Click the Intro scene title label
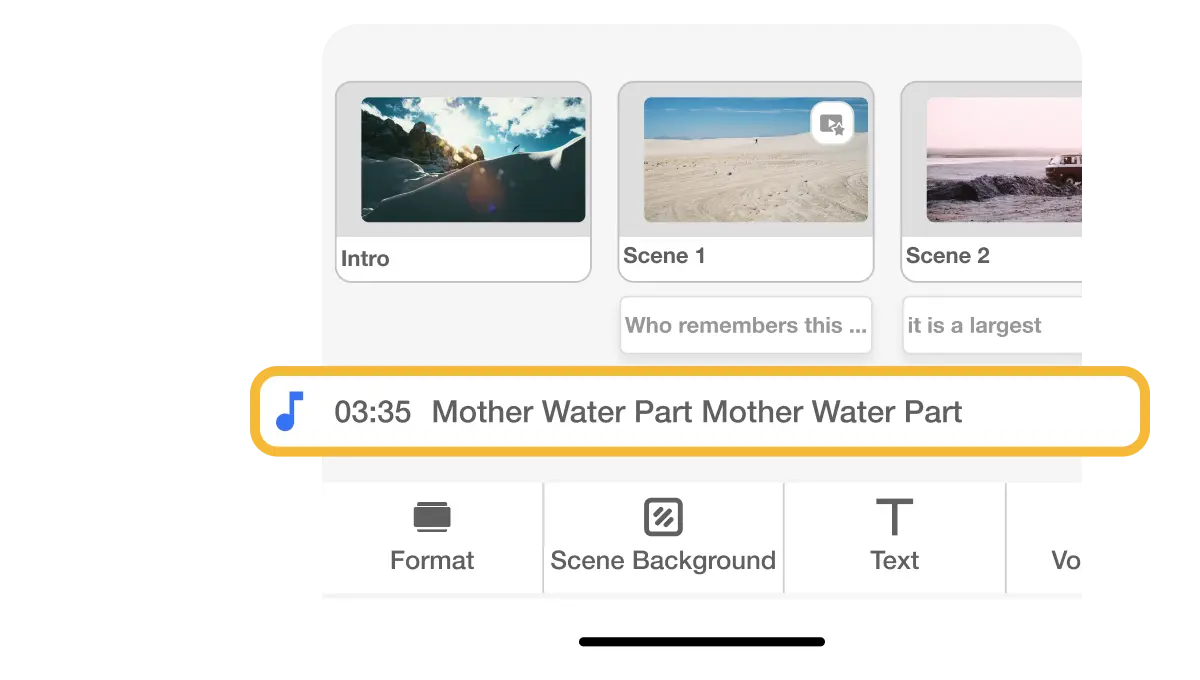 tap(365, 258)
